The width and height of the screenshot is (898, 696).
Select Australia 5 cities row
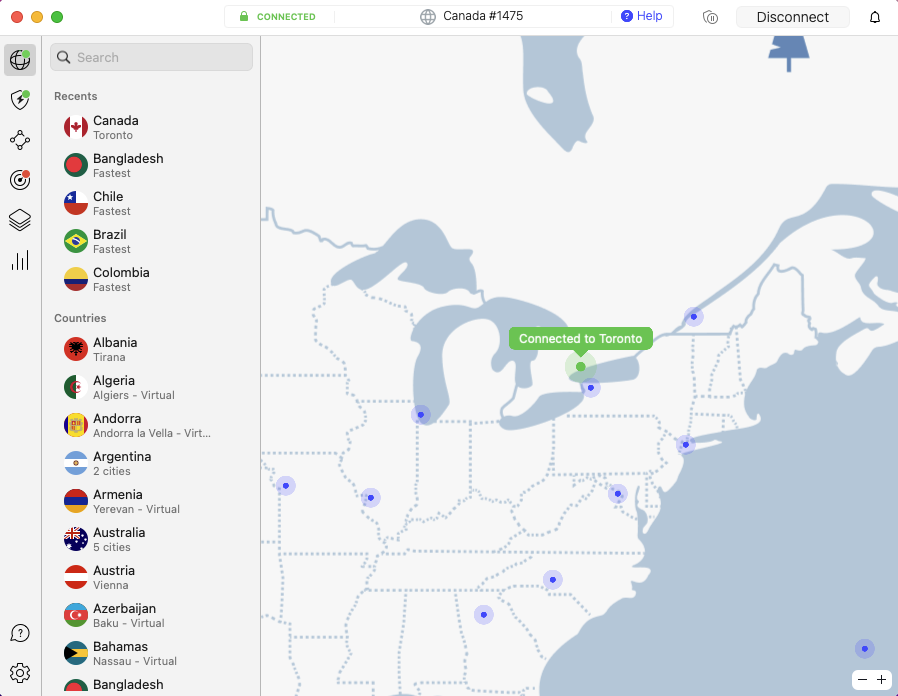(151, 539)
